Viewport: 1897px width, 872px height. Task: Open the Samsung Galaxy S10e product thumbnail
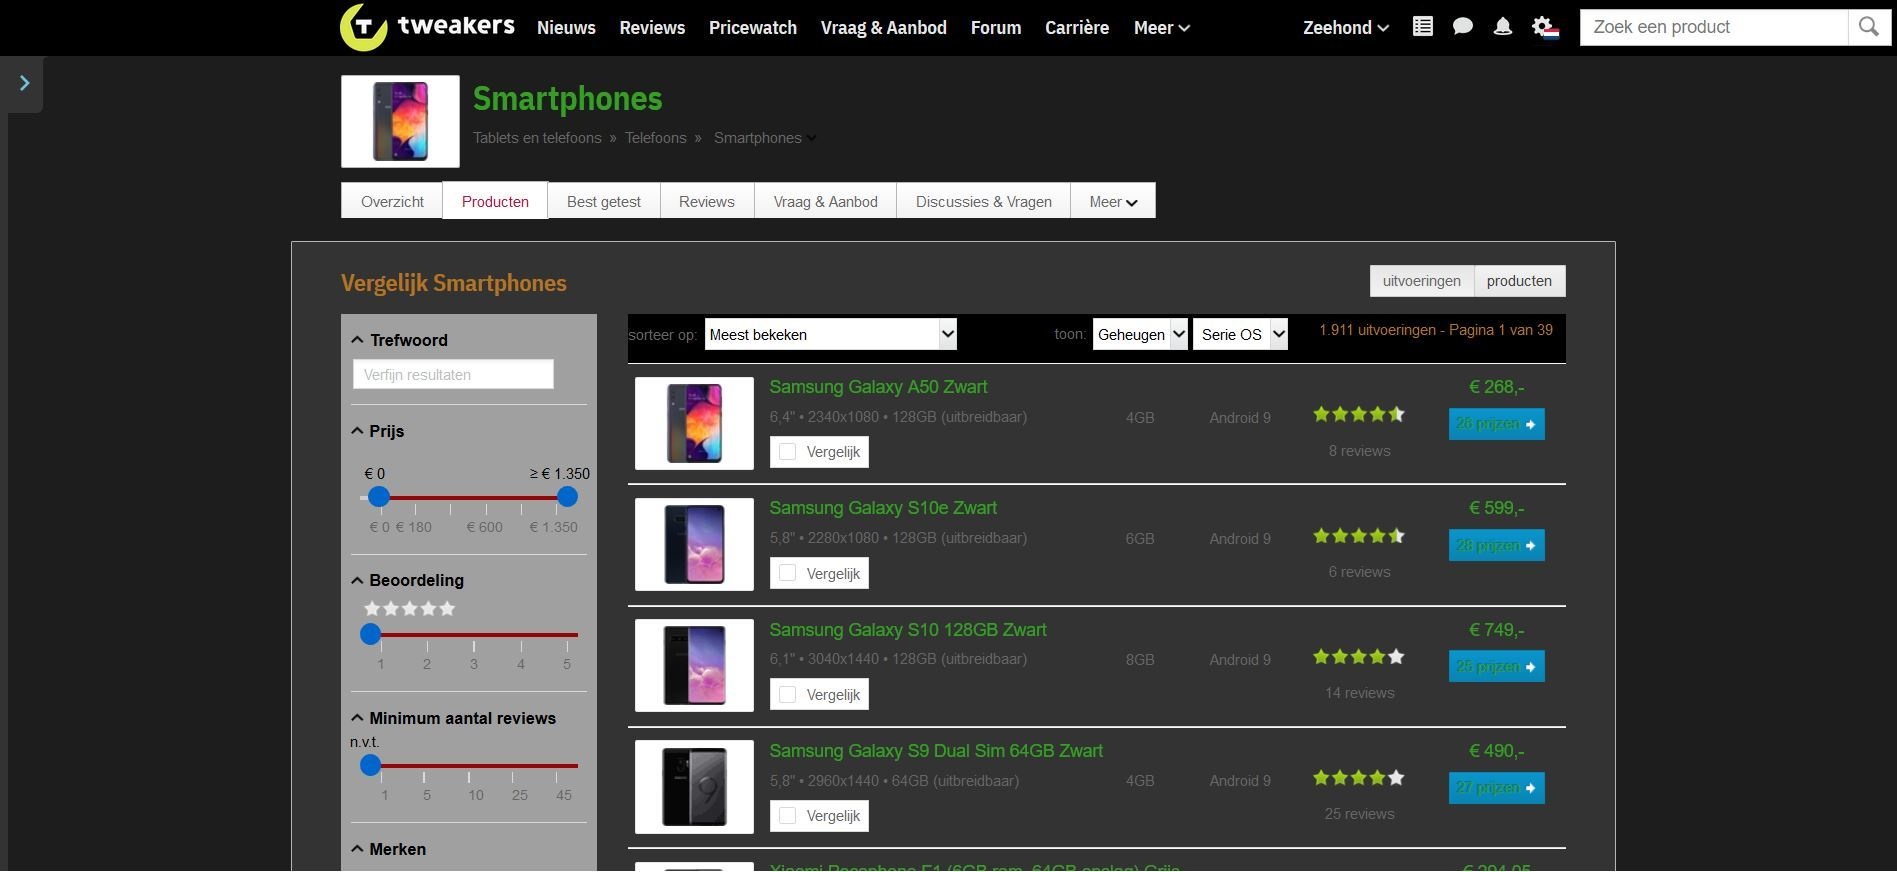694,544
